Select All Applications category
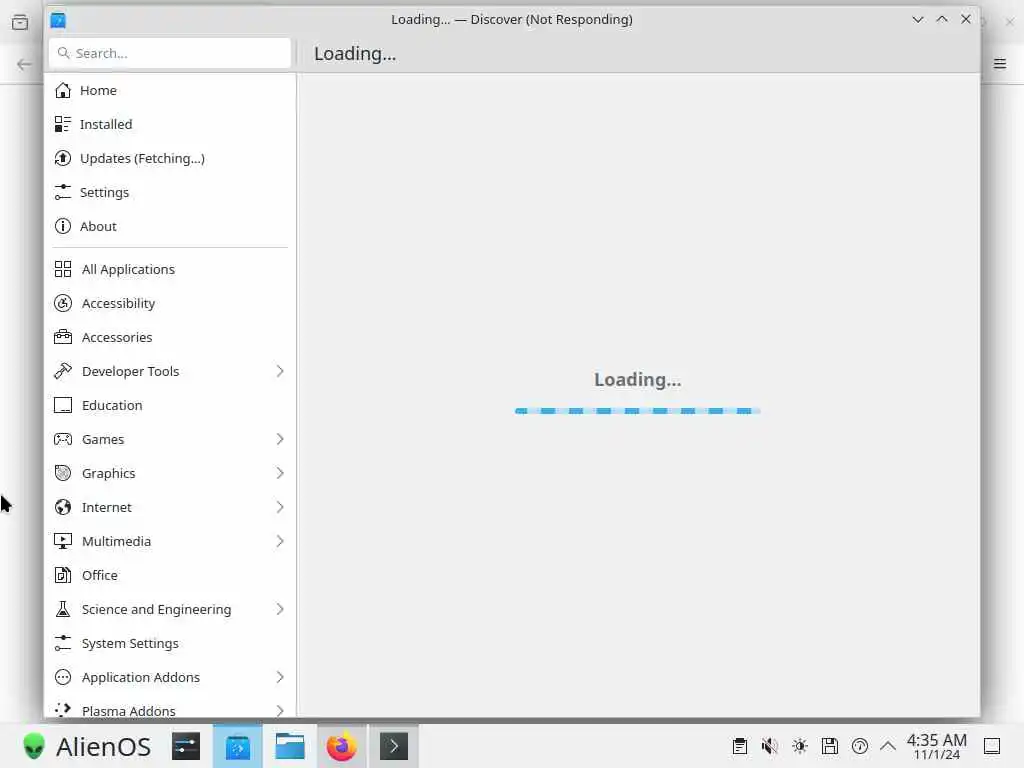The width and height of the screenshot is (1024, 768). (170, 269)
